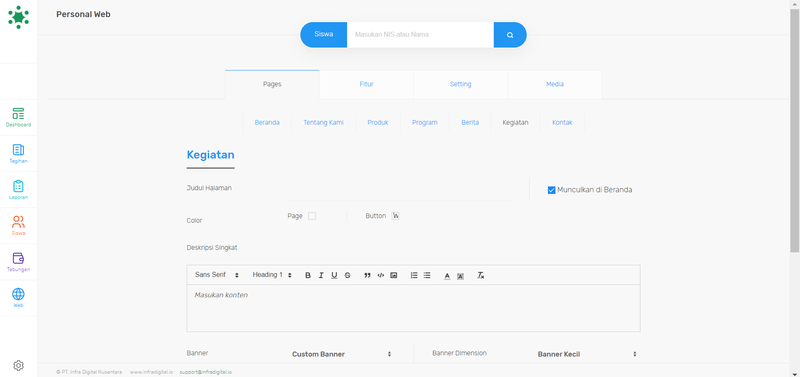Expand the Custom Banner dropdown
Viewport: 800px width, 377px height.
point(341,354)
